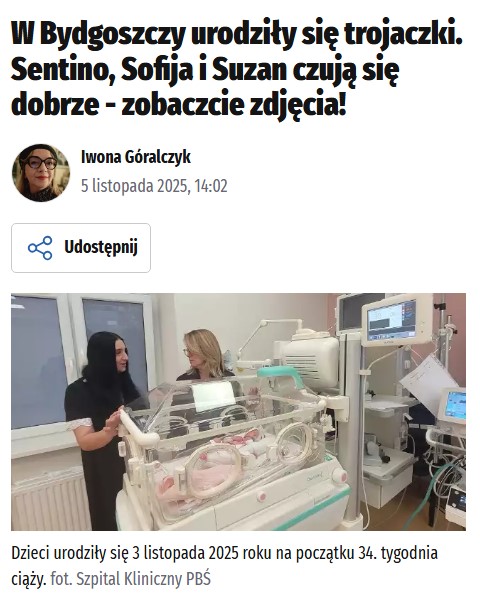Click the upper medical monitor screen in the photo
The width and height of the screenshot is (480, 595).
click(395, 320)
